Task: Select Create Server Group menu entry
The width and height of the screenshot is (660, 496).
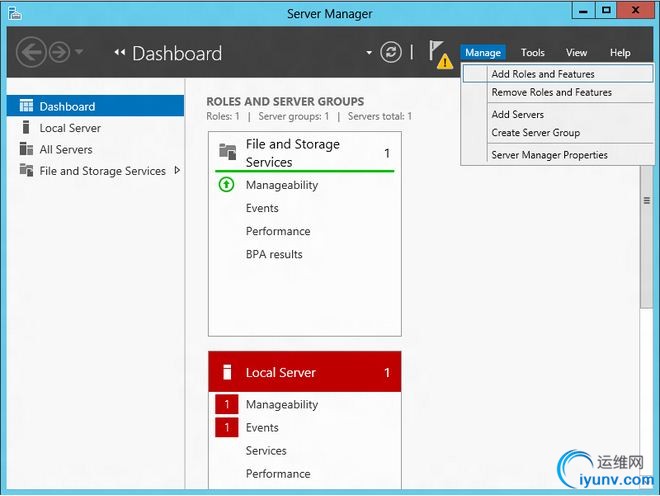Action: (x=558, y=133)
